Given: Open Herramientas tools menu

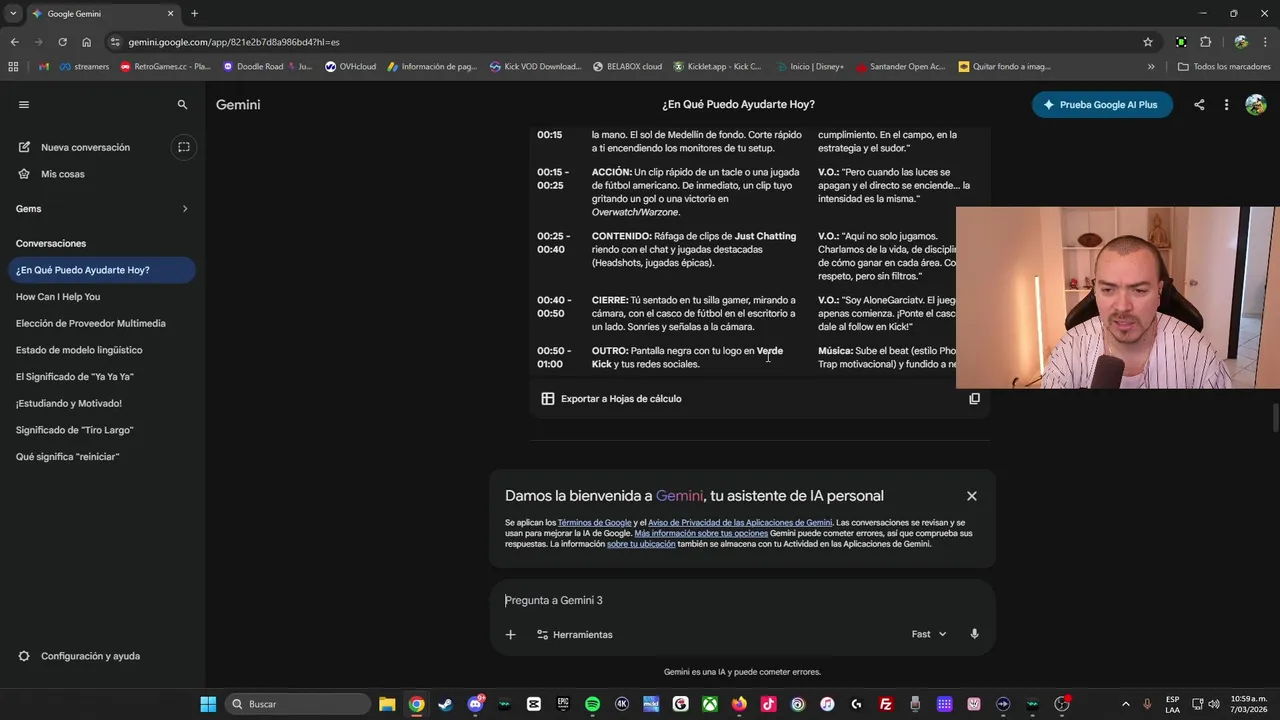Looking at the screenshot, I should tap(575, 635).
